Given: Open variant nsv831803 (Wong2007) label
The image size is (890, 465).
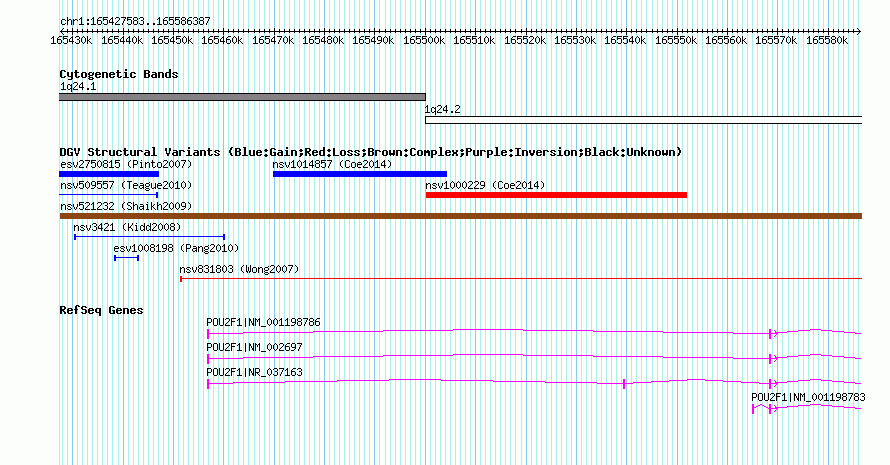Looking at the screenshot, I should point(239,269).
